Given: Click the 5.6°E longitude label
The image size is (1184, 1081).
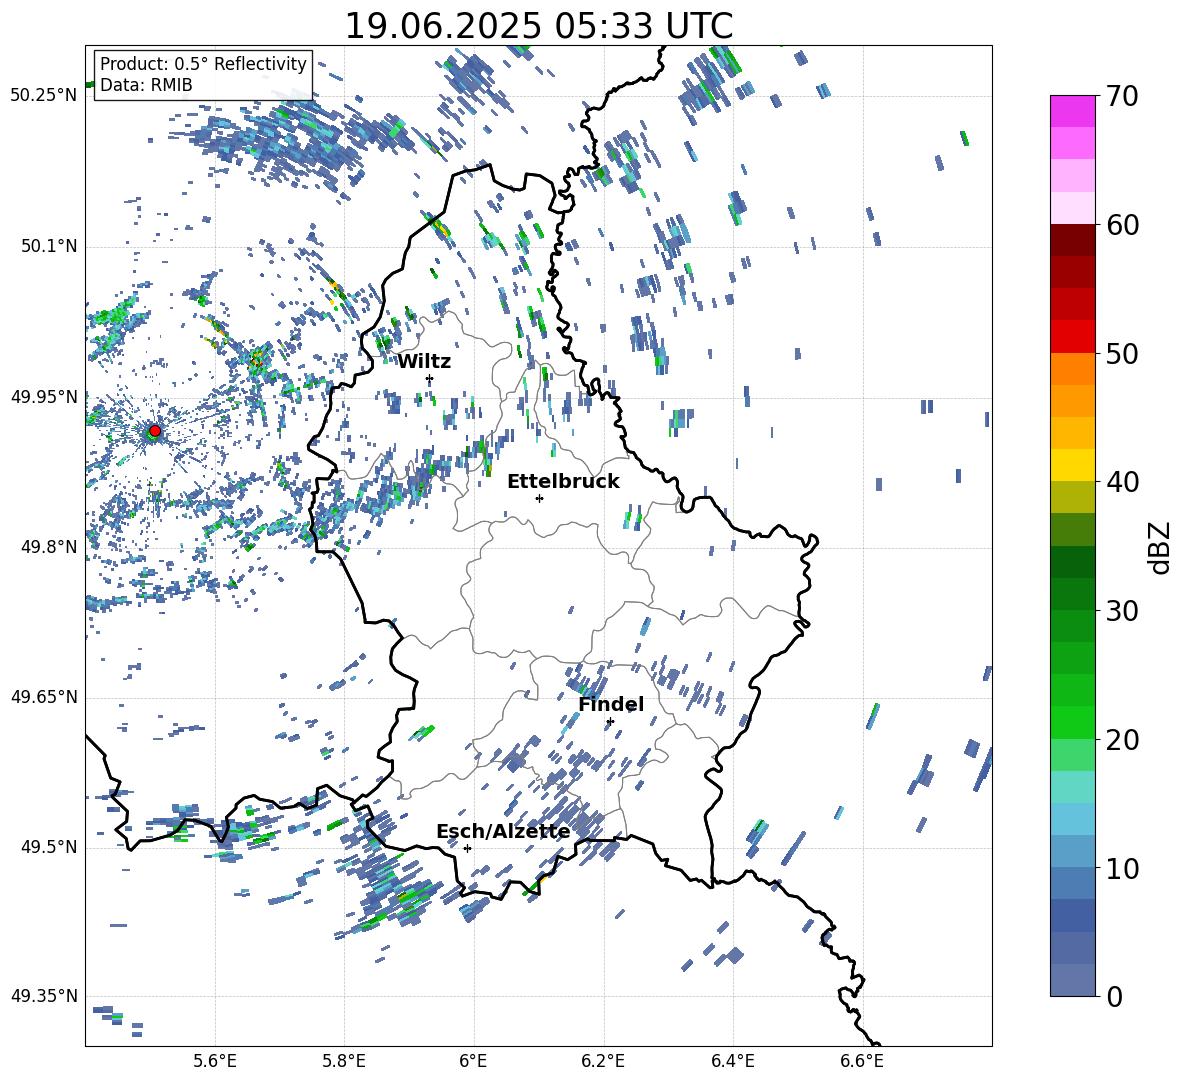Looking at the screenshot, I should 215,1061.
